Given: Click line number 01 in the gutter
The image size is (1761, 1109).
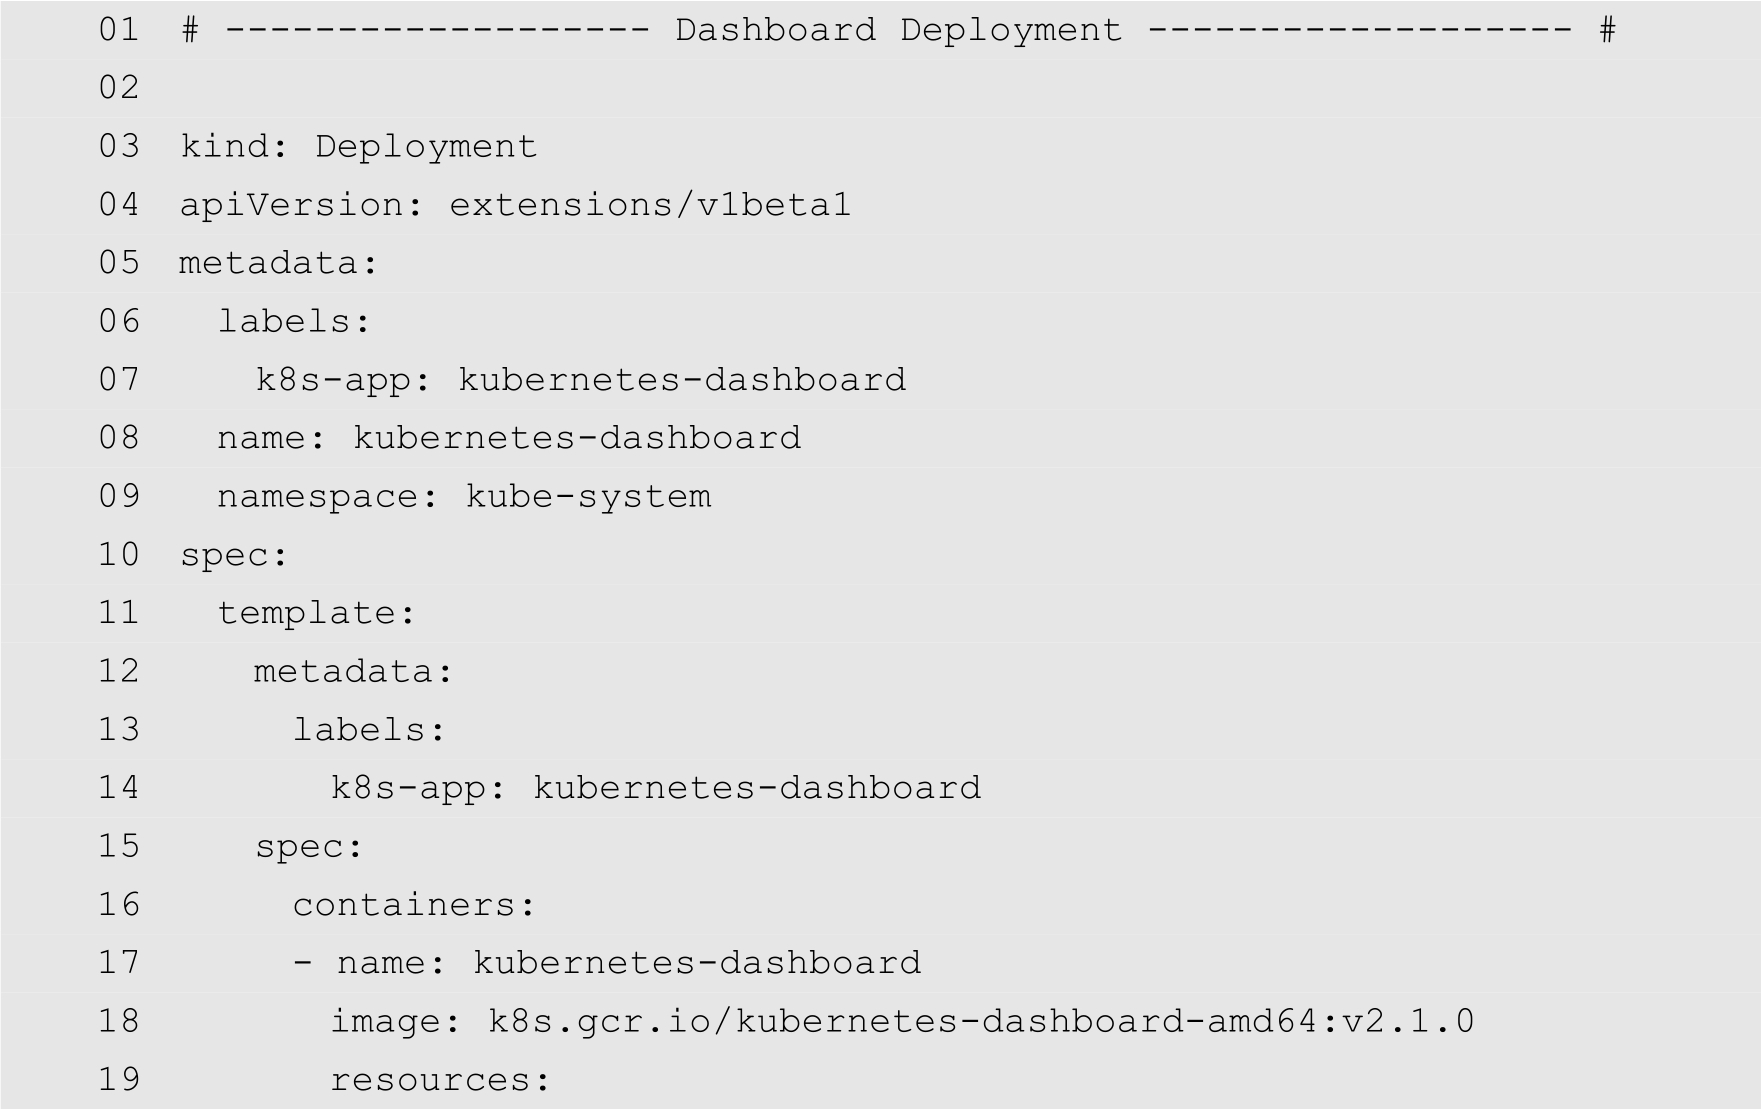Looking at the screenshot, I should point(119,30).
